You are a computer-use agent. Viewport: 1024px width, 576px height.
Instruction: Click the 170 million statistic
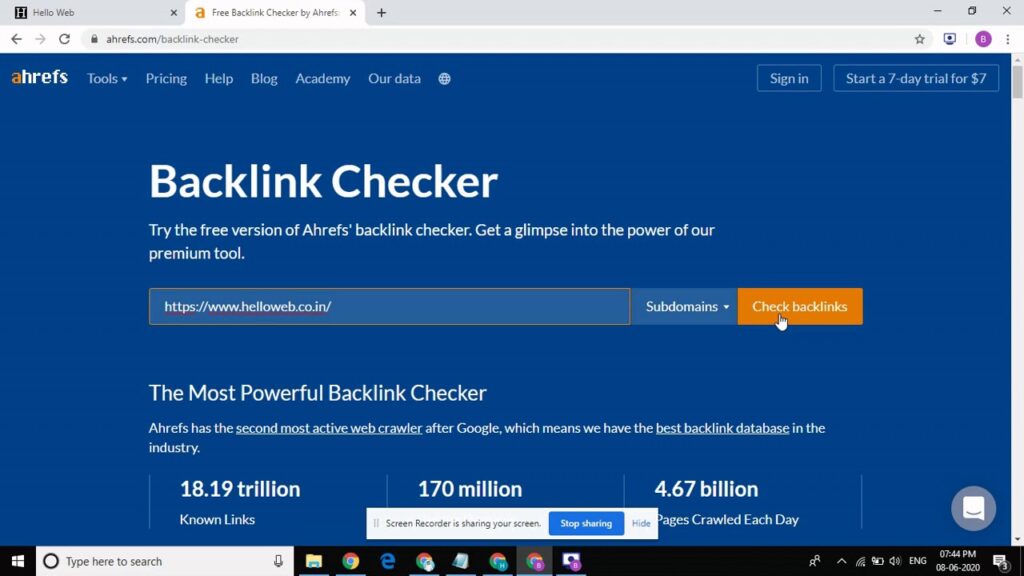click(470, 488)
